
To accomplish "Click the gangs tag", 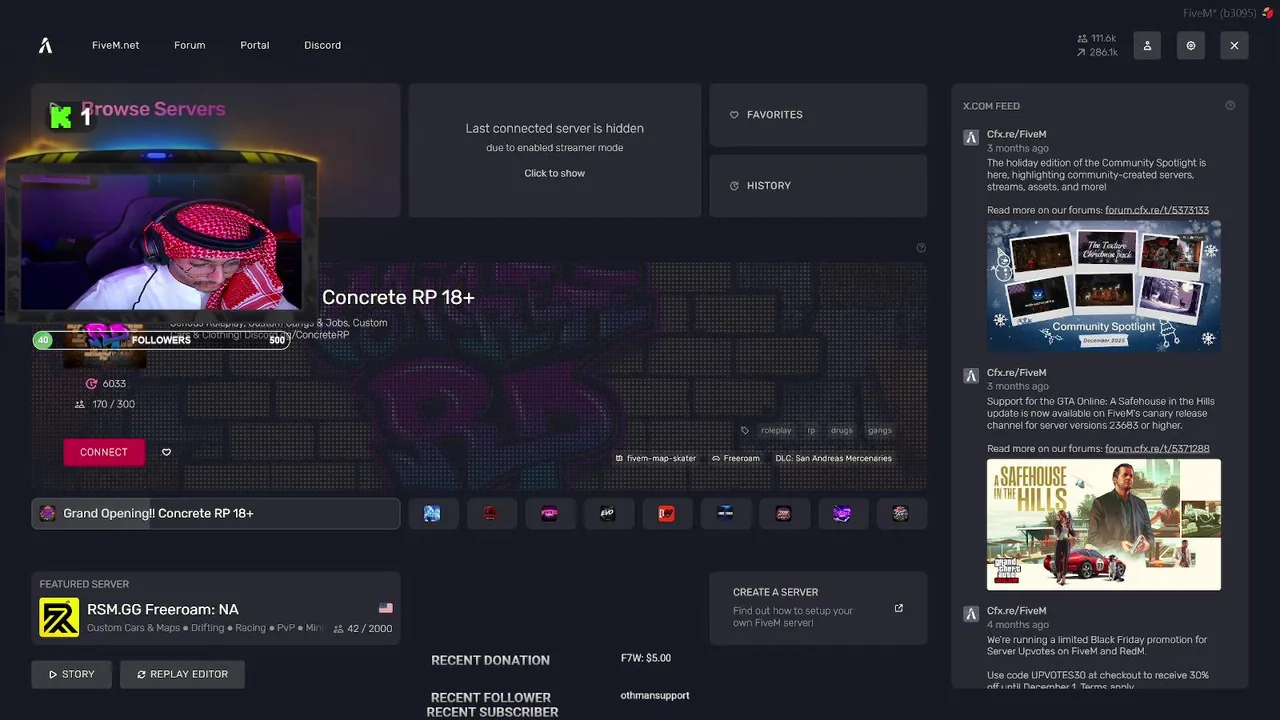I will coord(879,430).
